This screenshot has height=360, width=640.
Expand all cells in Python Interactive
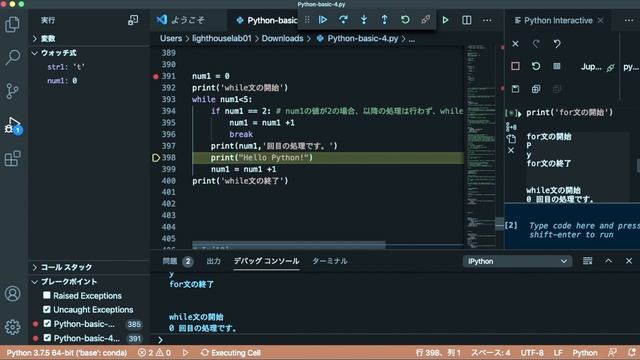(x=536, y=89)
